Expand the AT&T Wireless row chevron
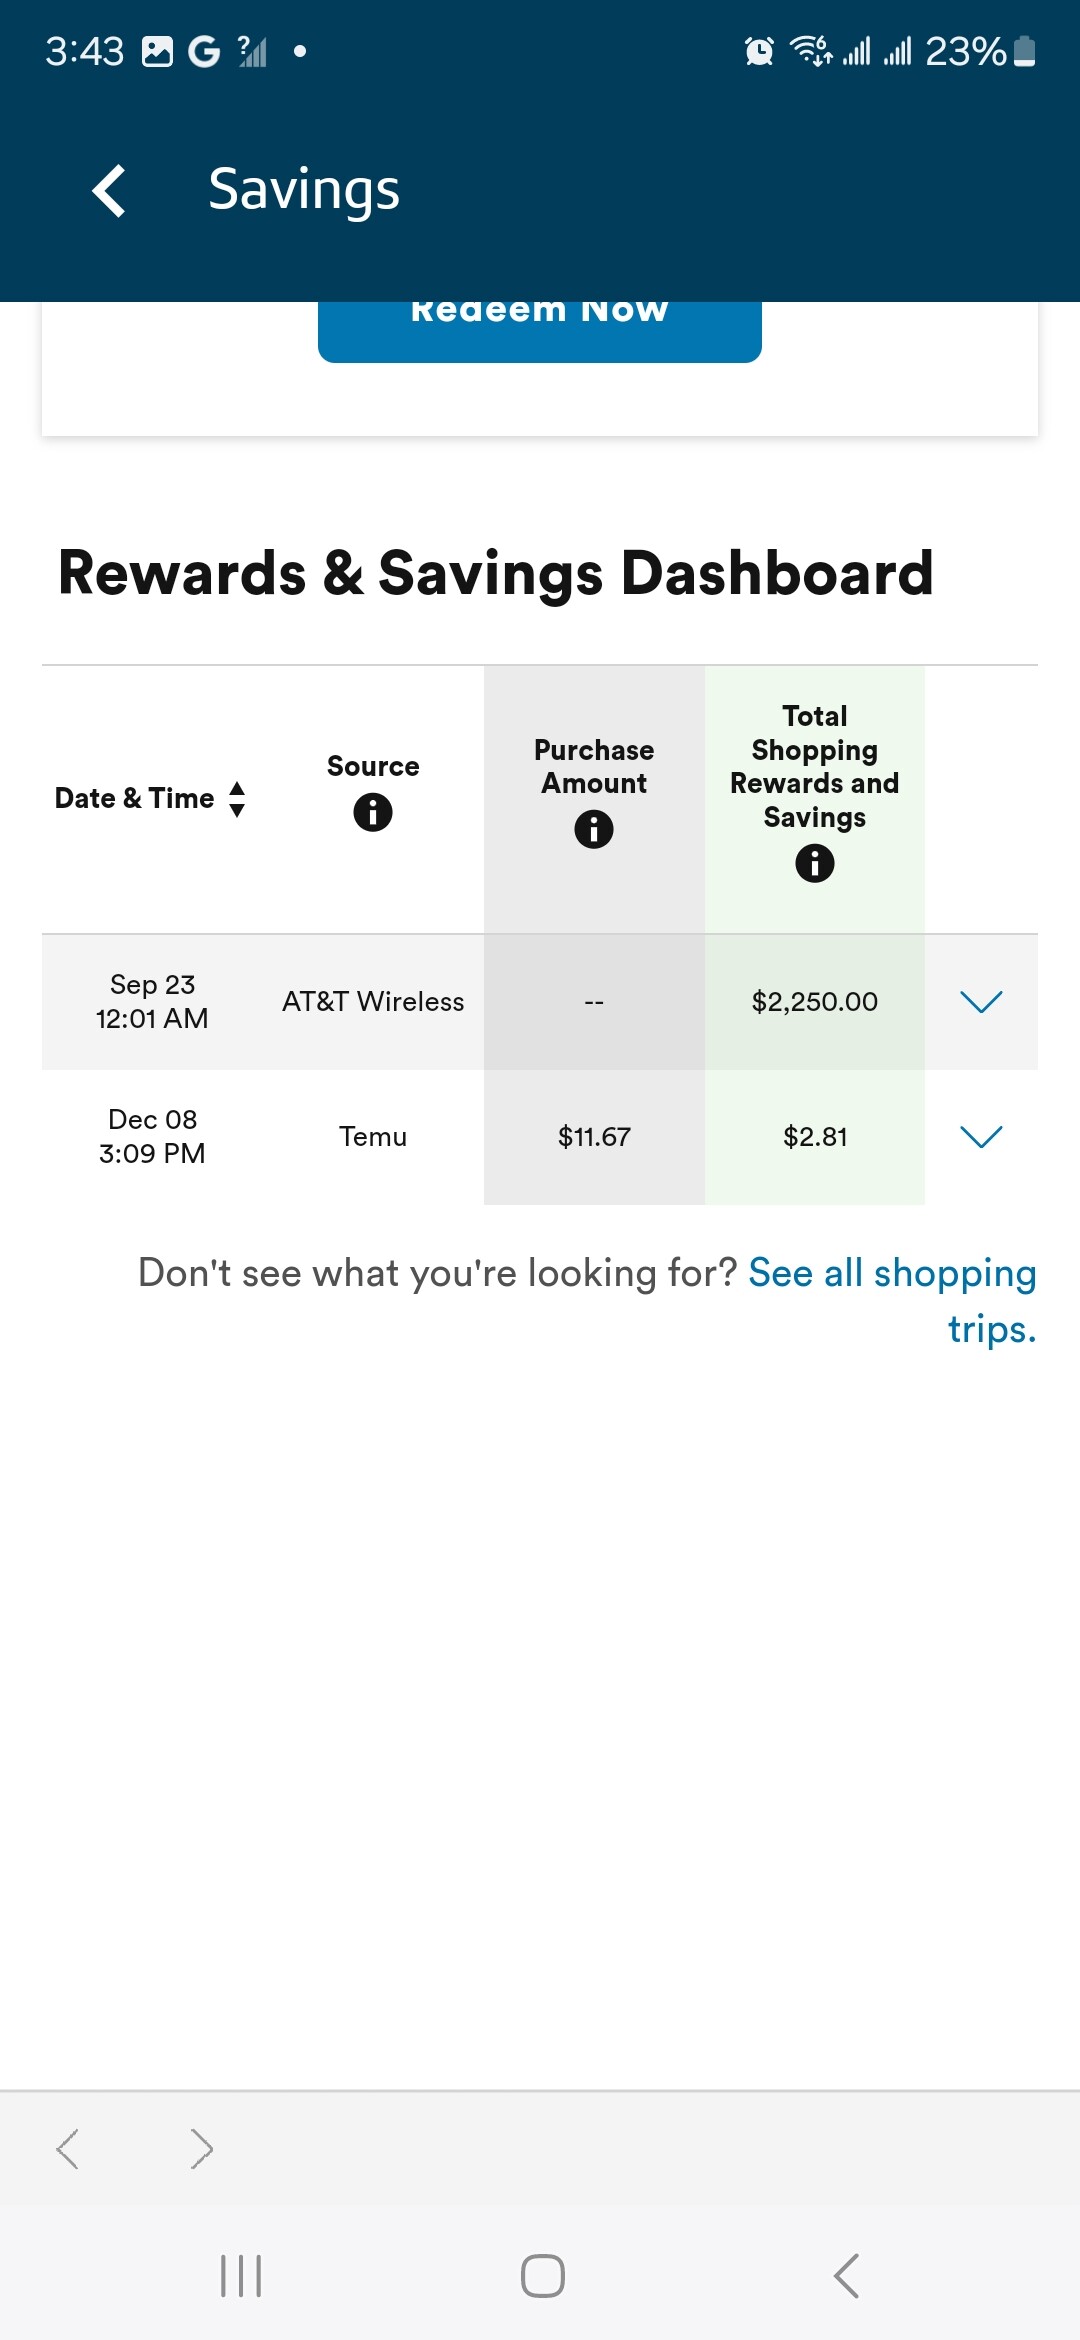This screenshot has width=1080, height=2340. 981,1001
